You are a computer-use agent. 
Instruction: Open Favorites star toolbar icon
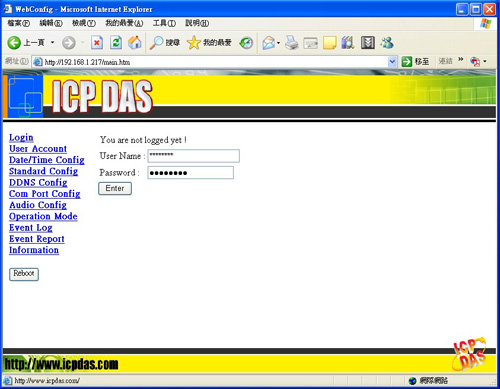(194, 43)
